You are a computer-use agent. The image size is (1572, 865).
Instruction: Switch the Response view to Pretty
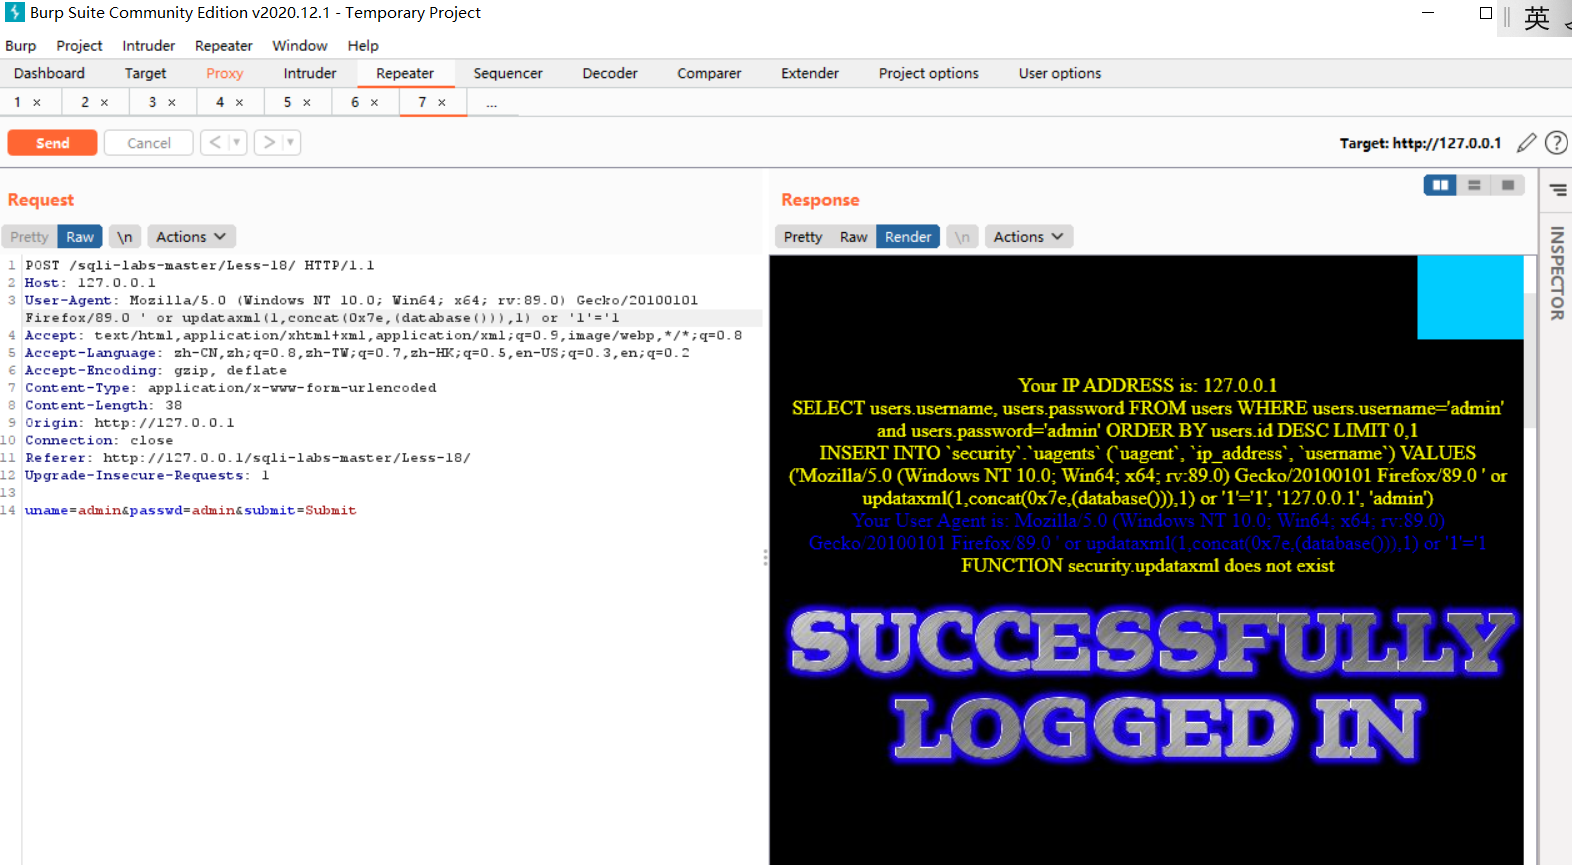[803, 237]
